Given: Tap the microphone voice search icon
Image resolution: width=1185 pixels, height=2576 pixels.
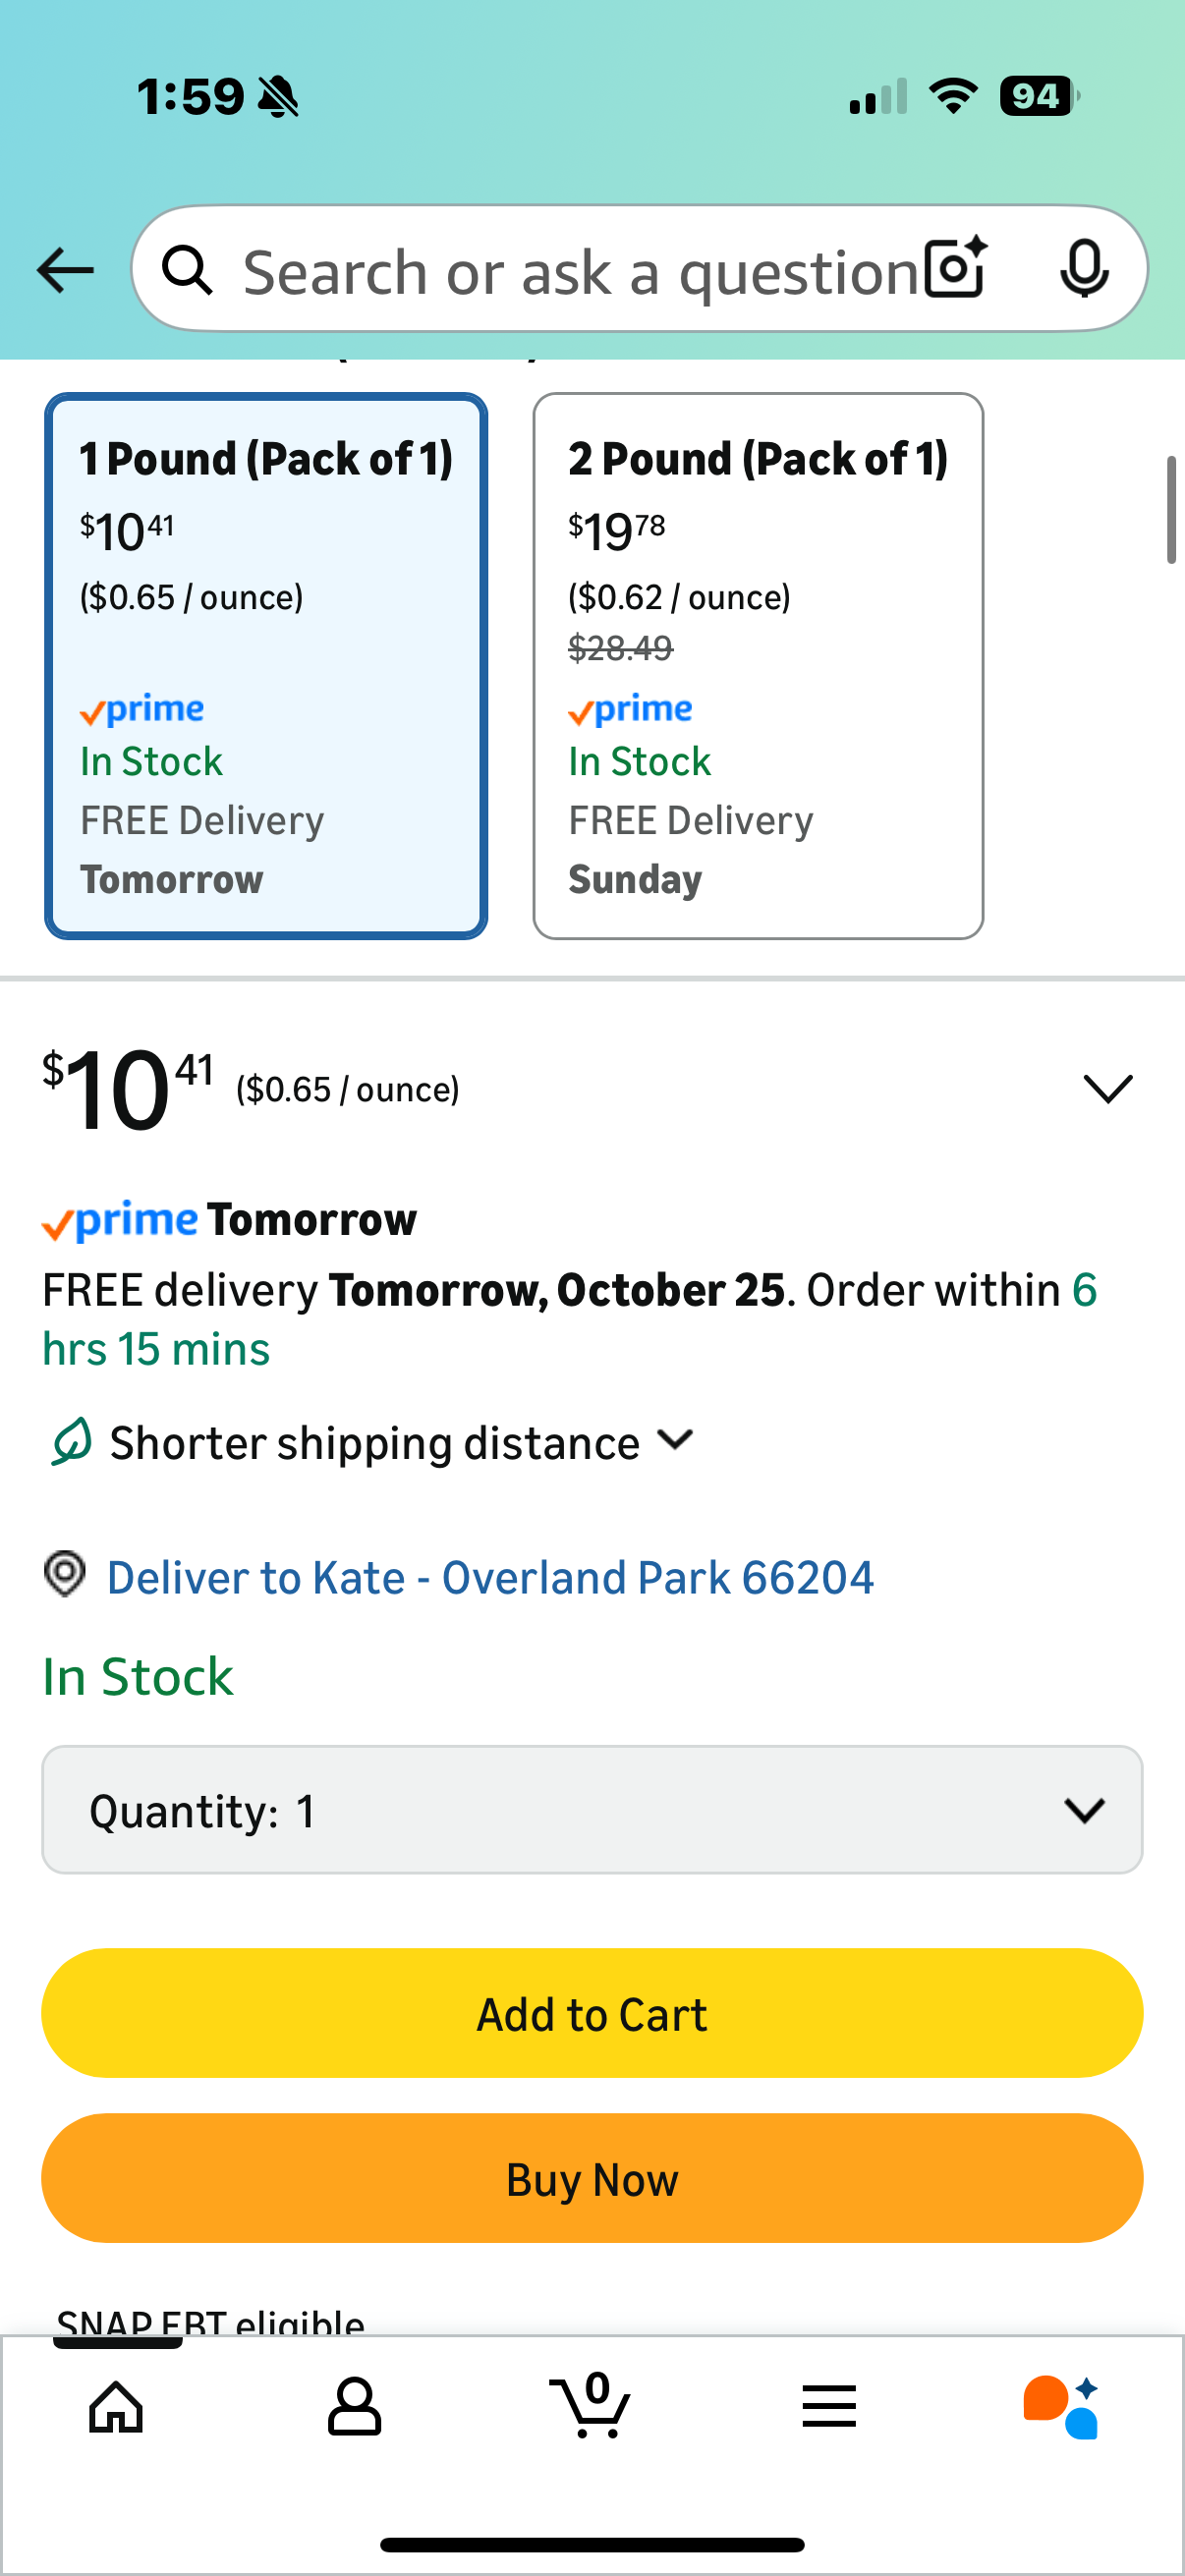Looking at the screenshot, I should coord(1083,268).
